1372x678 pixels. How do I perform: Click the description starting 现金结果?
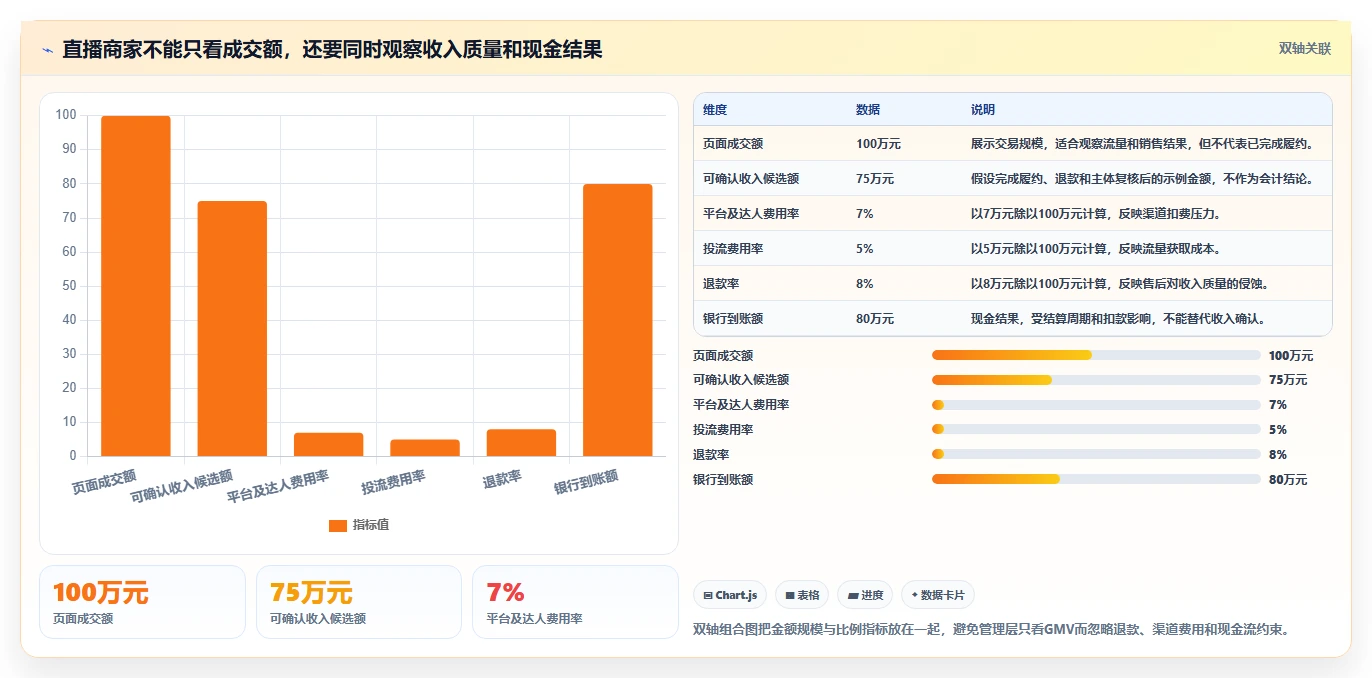pyautogui.click(x=1119, y=319)
